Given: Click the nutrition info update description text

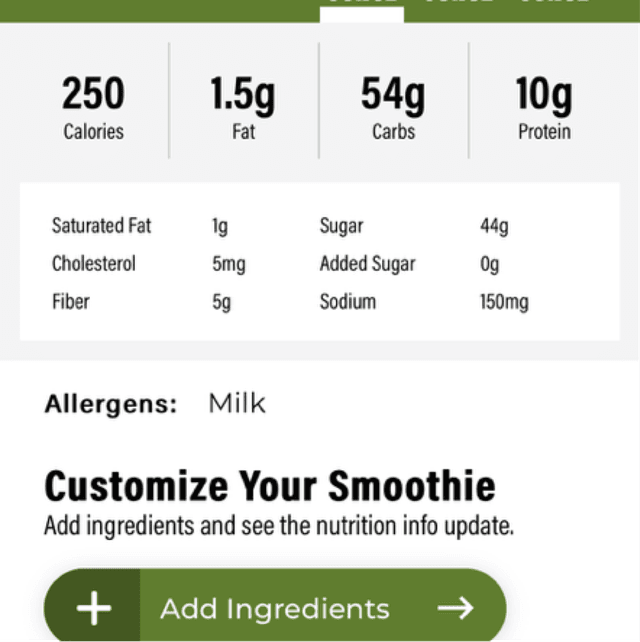Looking at the screenshot, I should click(x=279, y=526).
